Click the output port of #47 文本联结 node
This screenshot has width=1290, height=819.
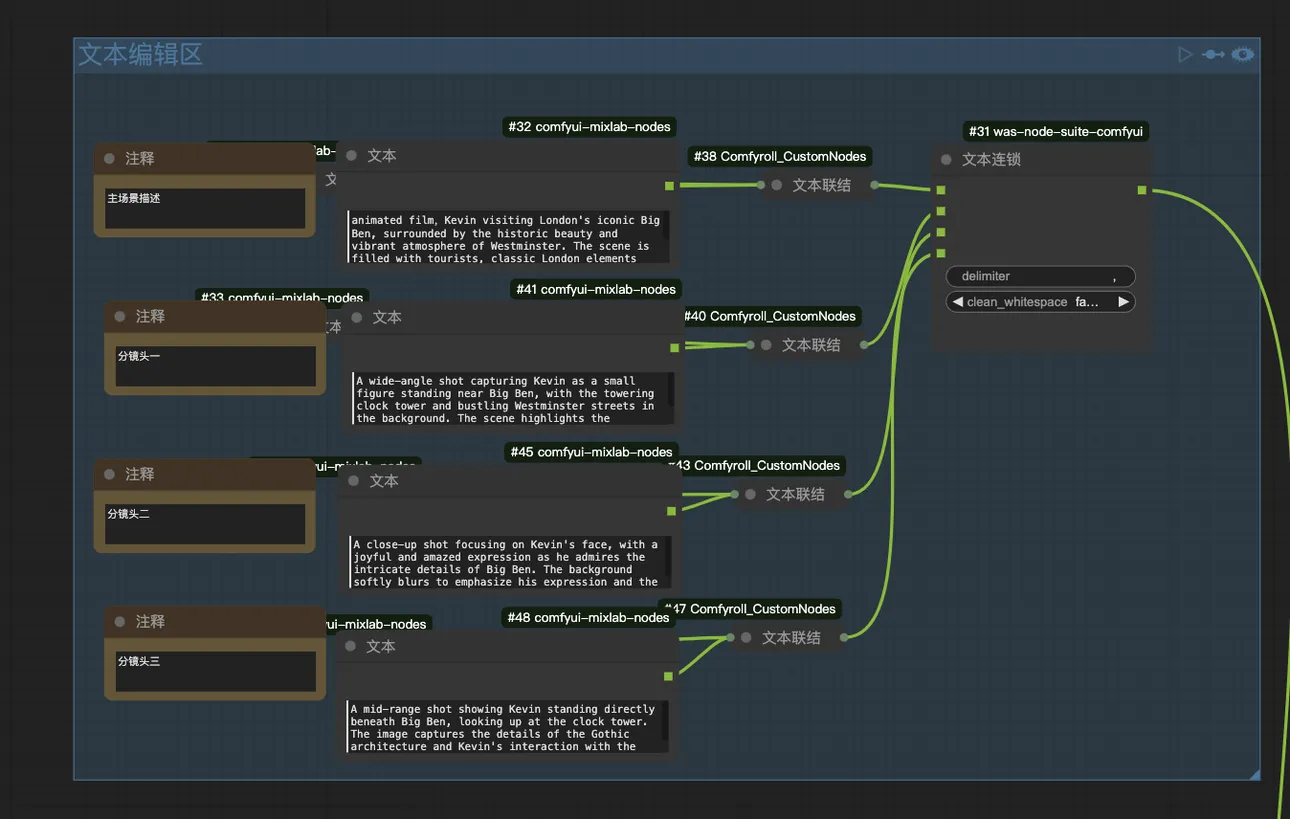tap(844, 637)
